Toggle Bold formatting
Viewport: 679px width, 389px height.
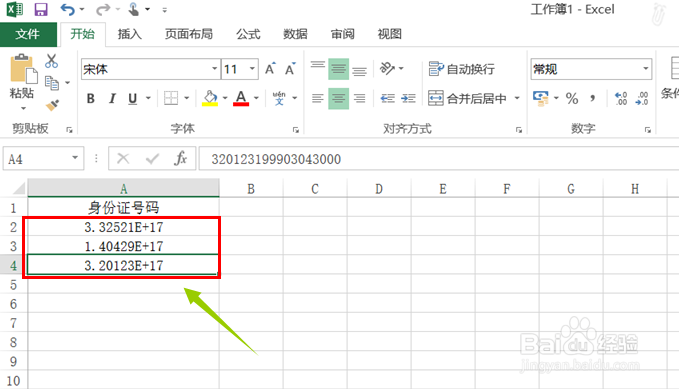click(91, 99)
